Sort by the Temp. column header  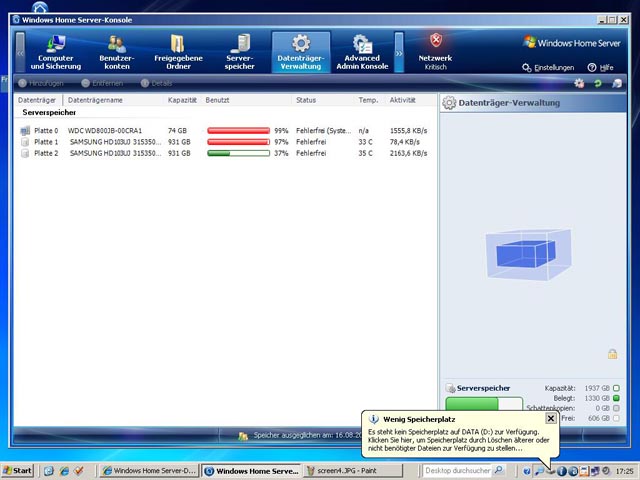point(369,100)
